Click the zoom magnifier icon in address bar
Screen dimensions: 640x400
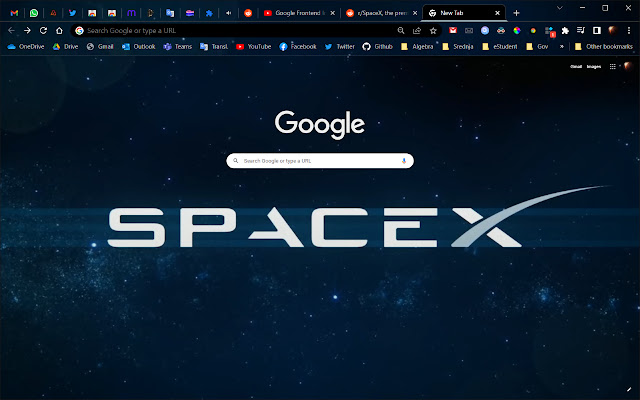click(401, 31)
